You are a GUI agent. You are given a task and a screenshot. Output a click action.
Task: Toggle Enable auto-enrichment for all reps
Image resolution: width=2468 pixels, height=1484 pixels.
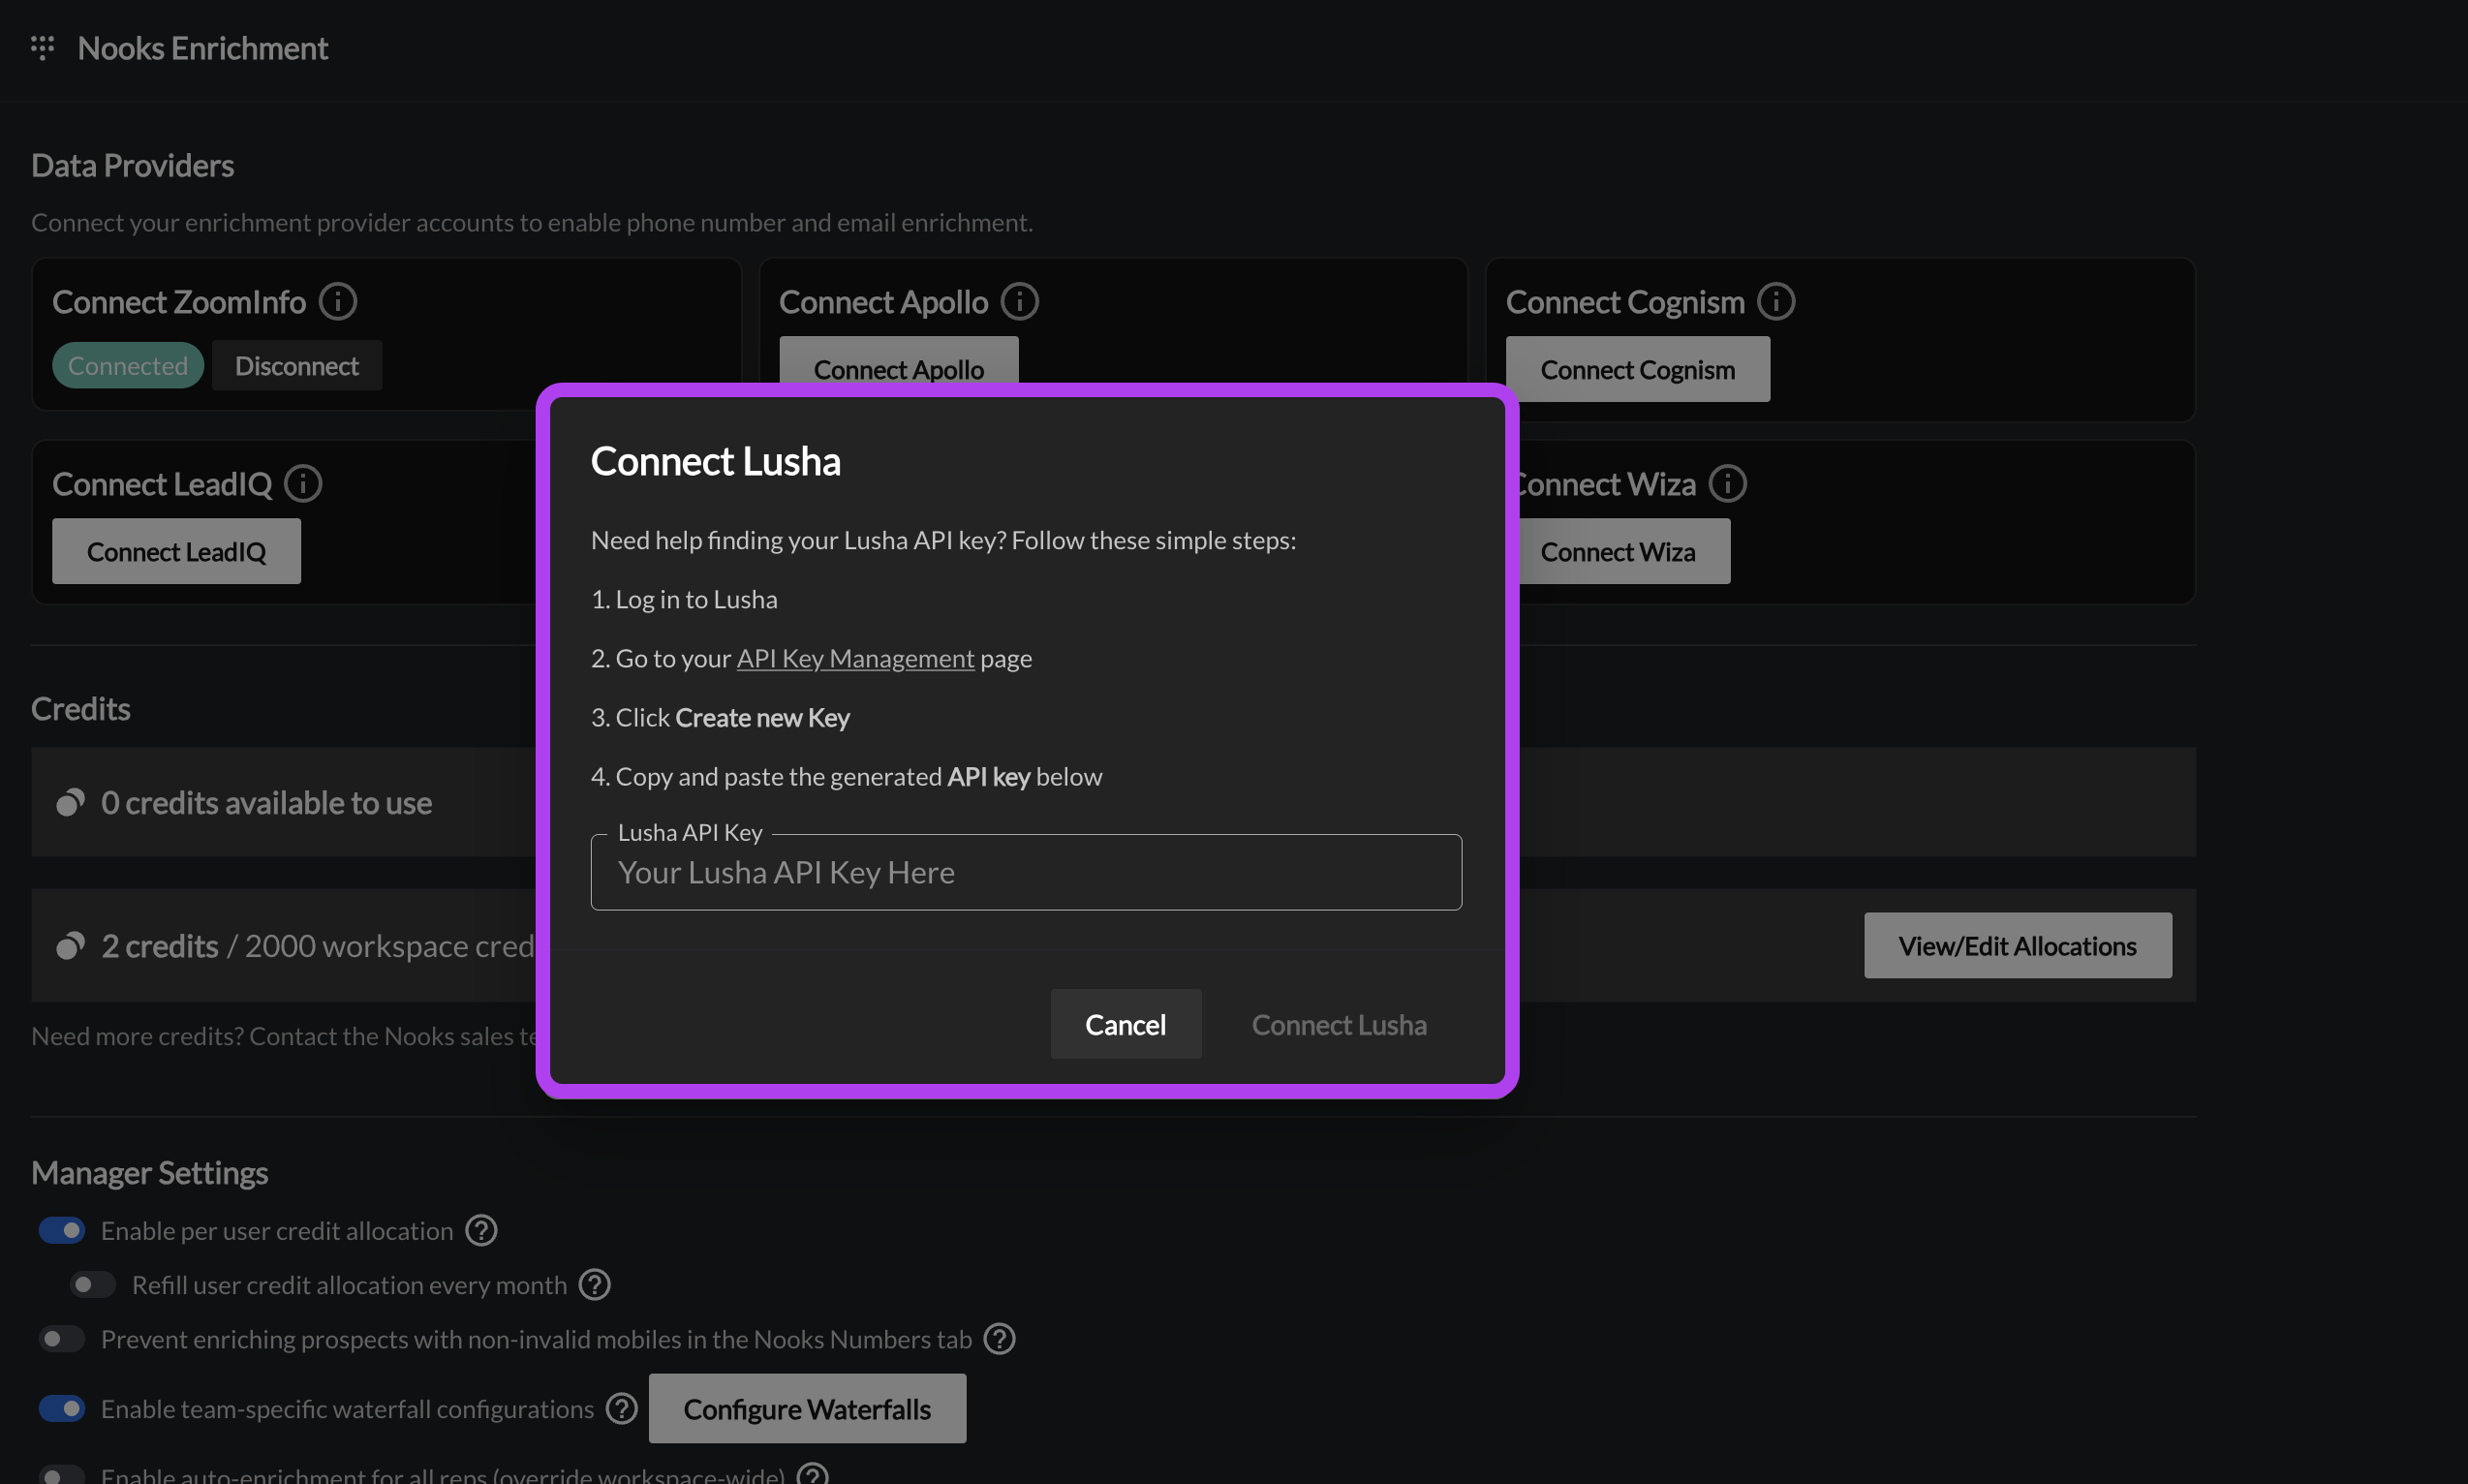pyautogui.click(x=62, y=1475)
